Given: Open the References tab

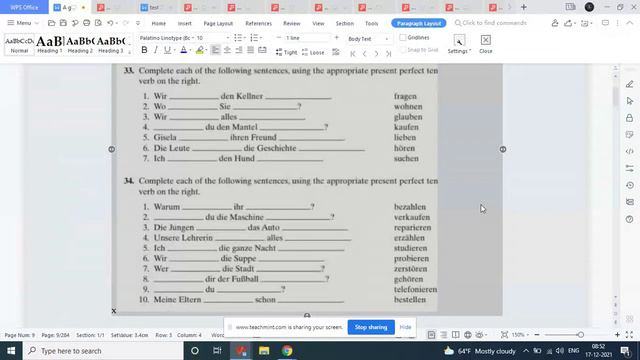Looking at the screenshot, I should (258, 23).
